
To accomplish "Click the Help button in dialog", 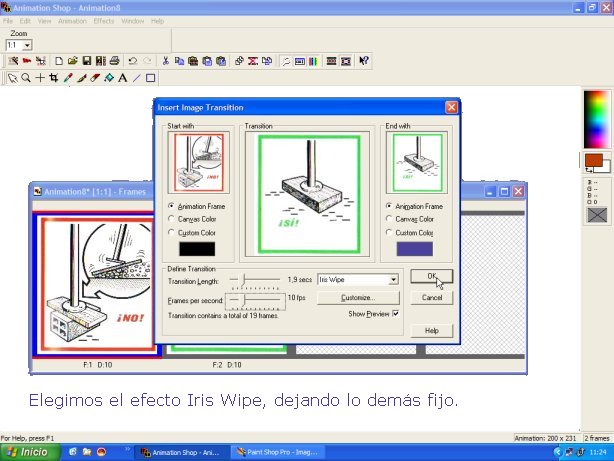I will click(432, 331).
